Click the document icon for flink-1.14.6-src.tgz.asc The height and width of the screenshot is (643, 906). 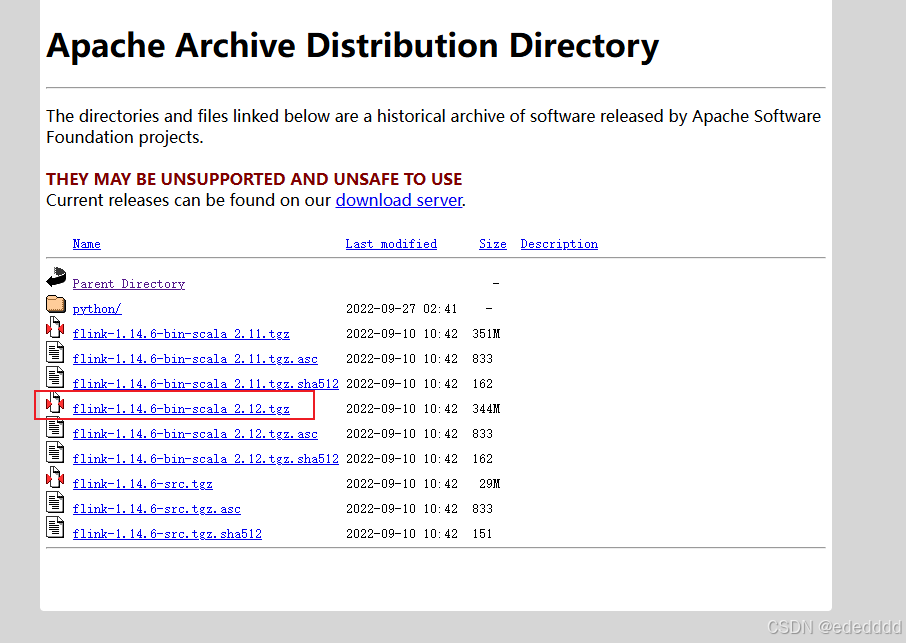pyautogui.click(x=55, y=503)
